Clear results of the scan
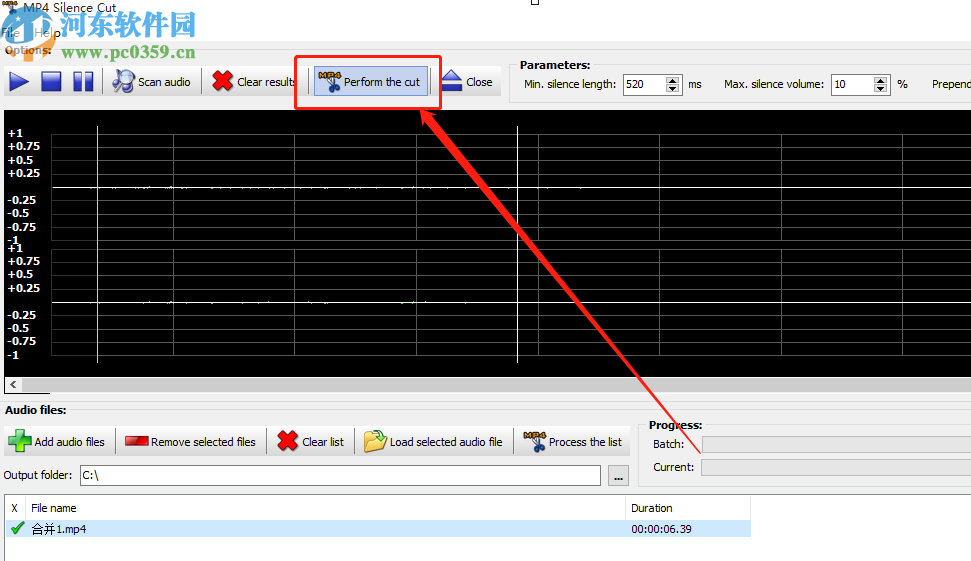971x561 pixels. click(x=254, y=82)
